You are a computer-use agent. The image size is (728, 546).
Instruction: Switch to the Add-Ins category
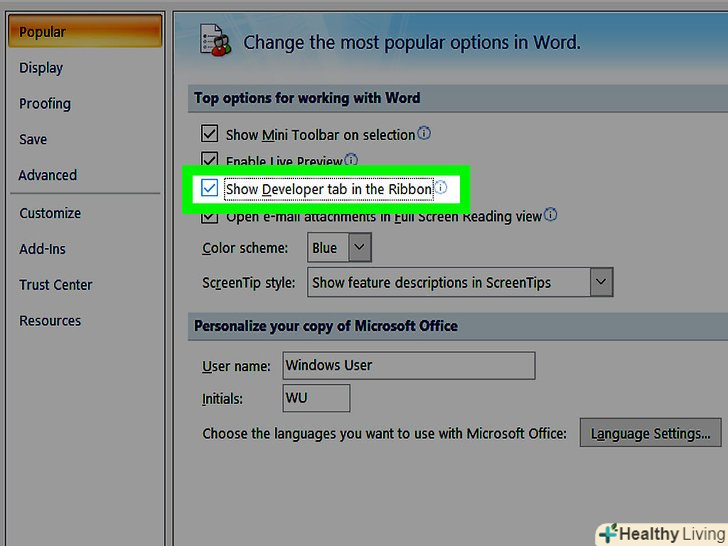[42, 249]
